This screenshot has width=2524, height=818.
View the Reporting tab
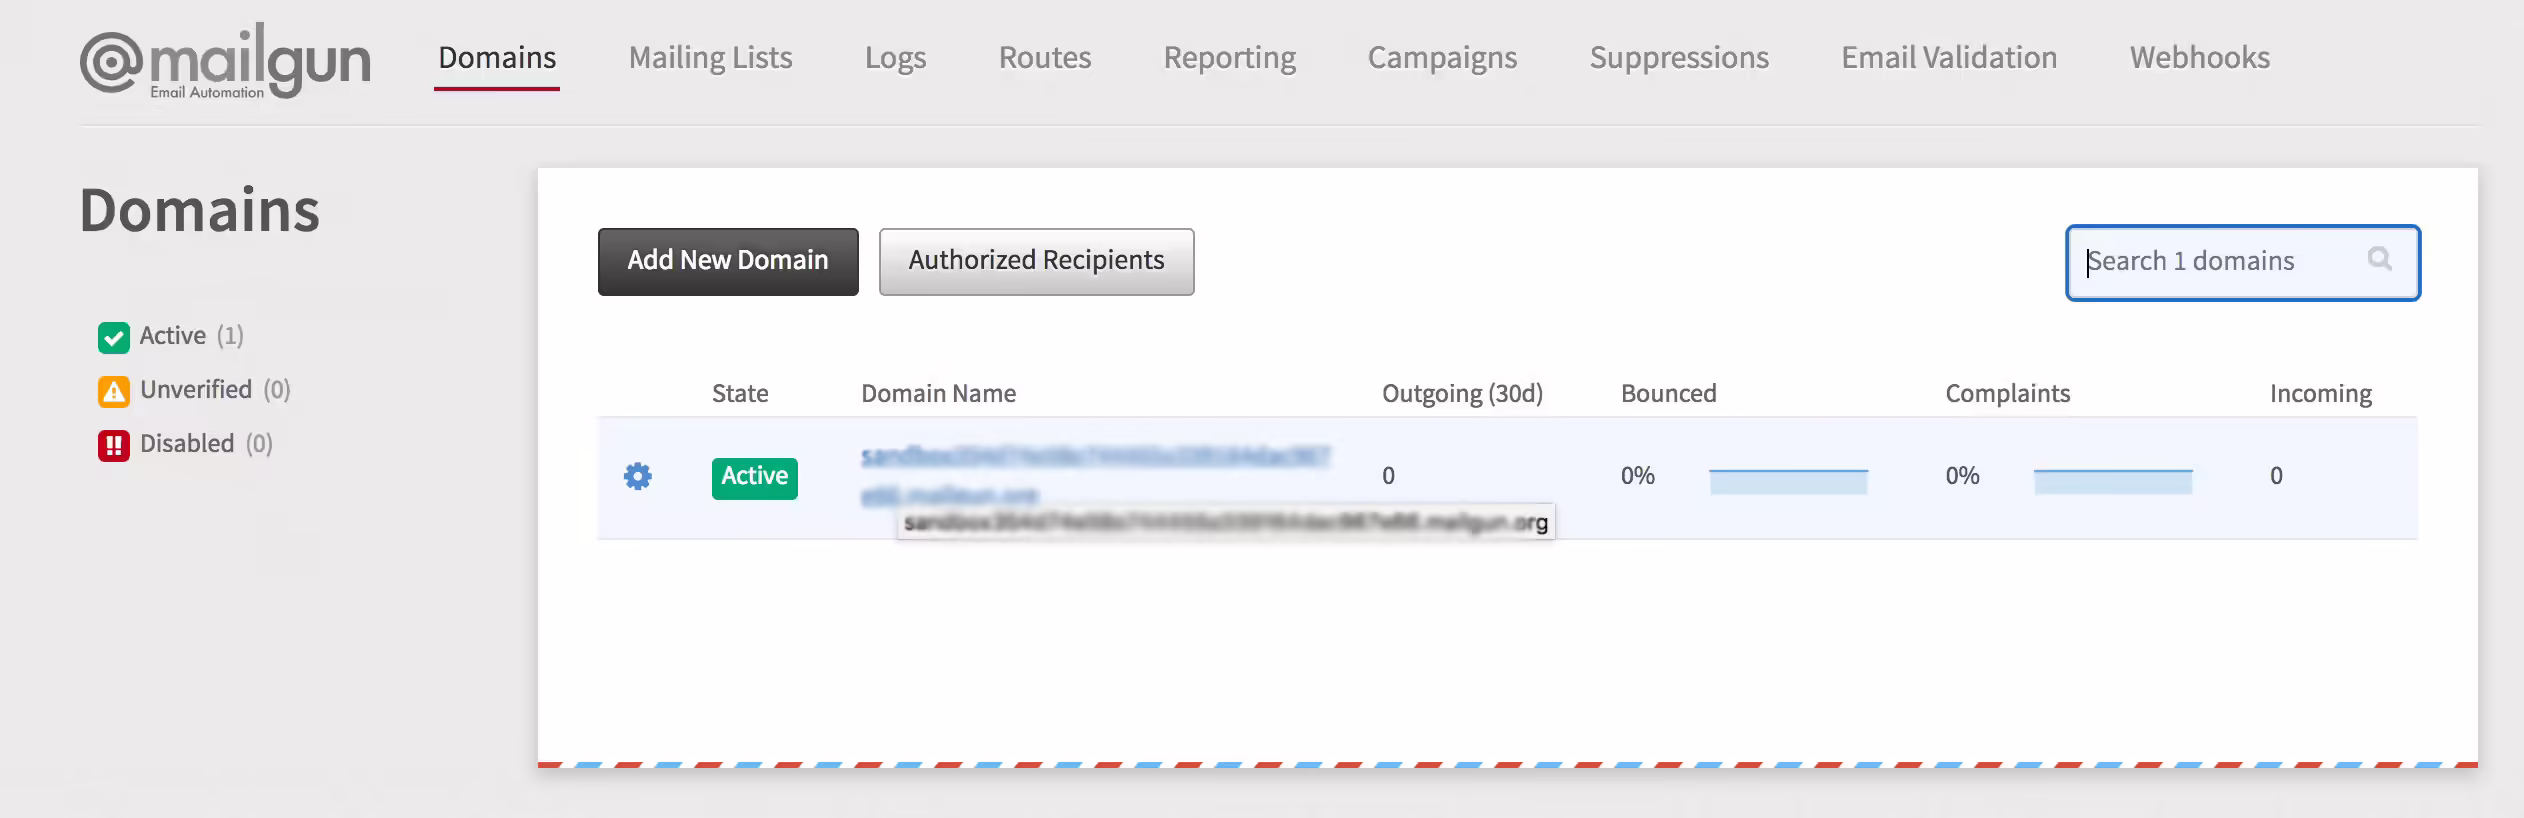1229,58
